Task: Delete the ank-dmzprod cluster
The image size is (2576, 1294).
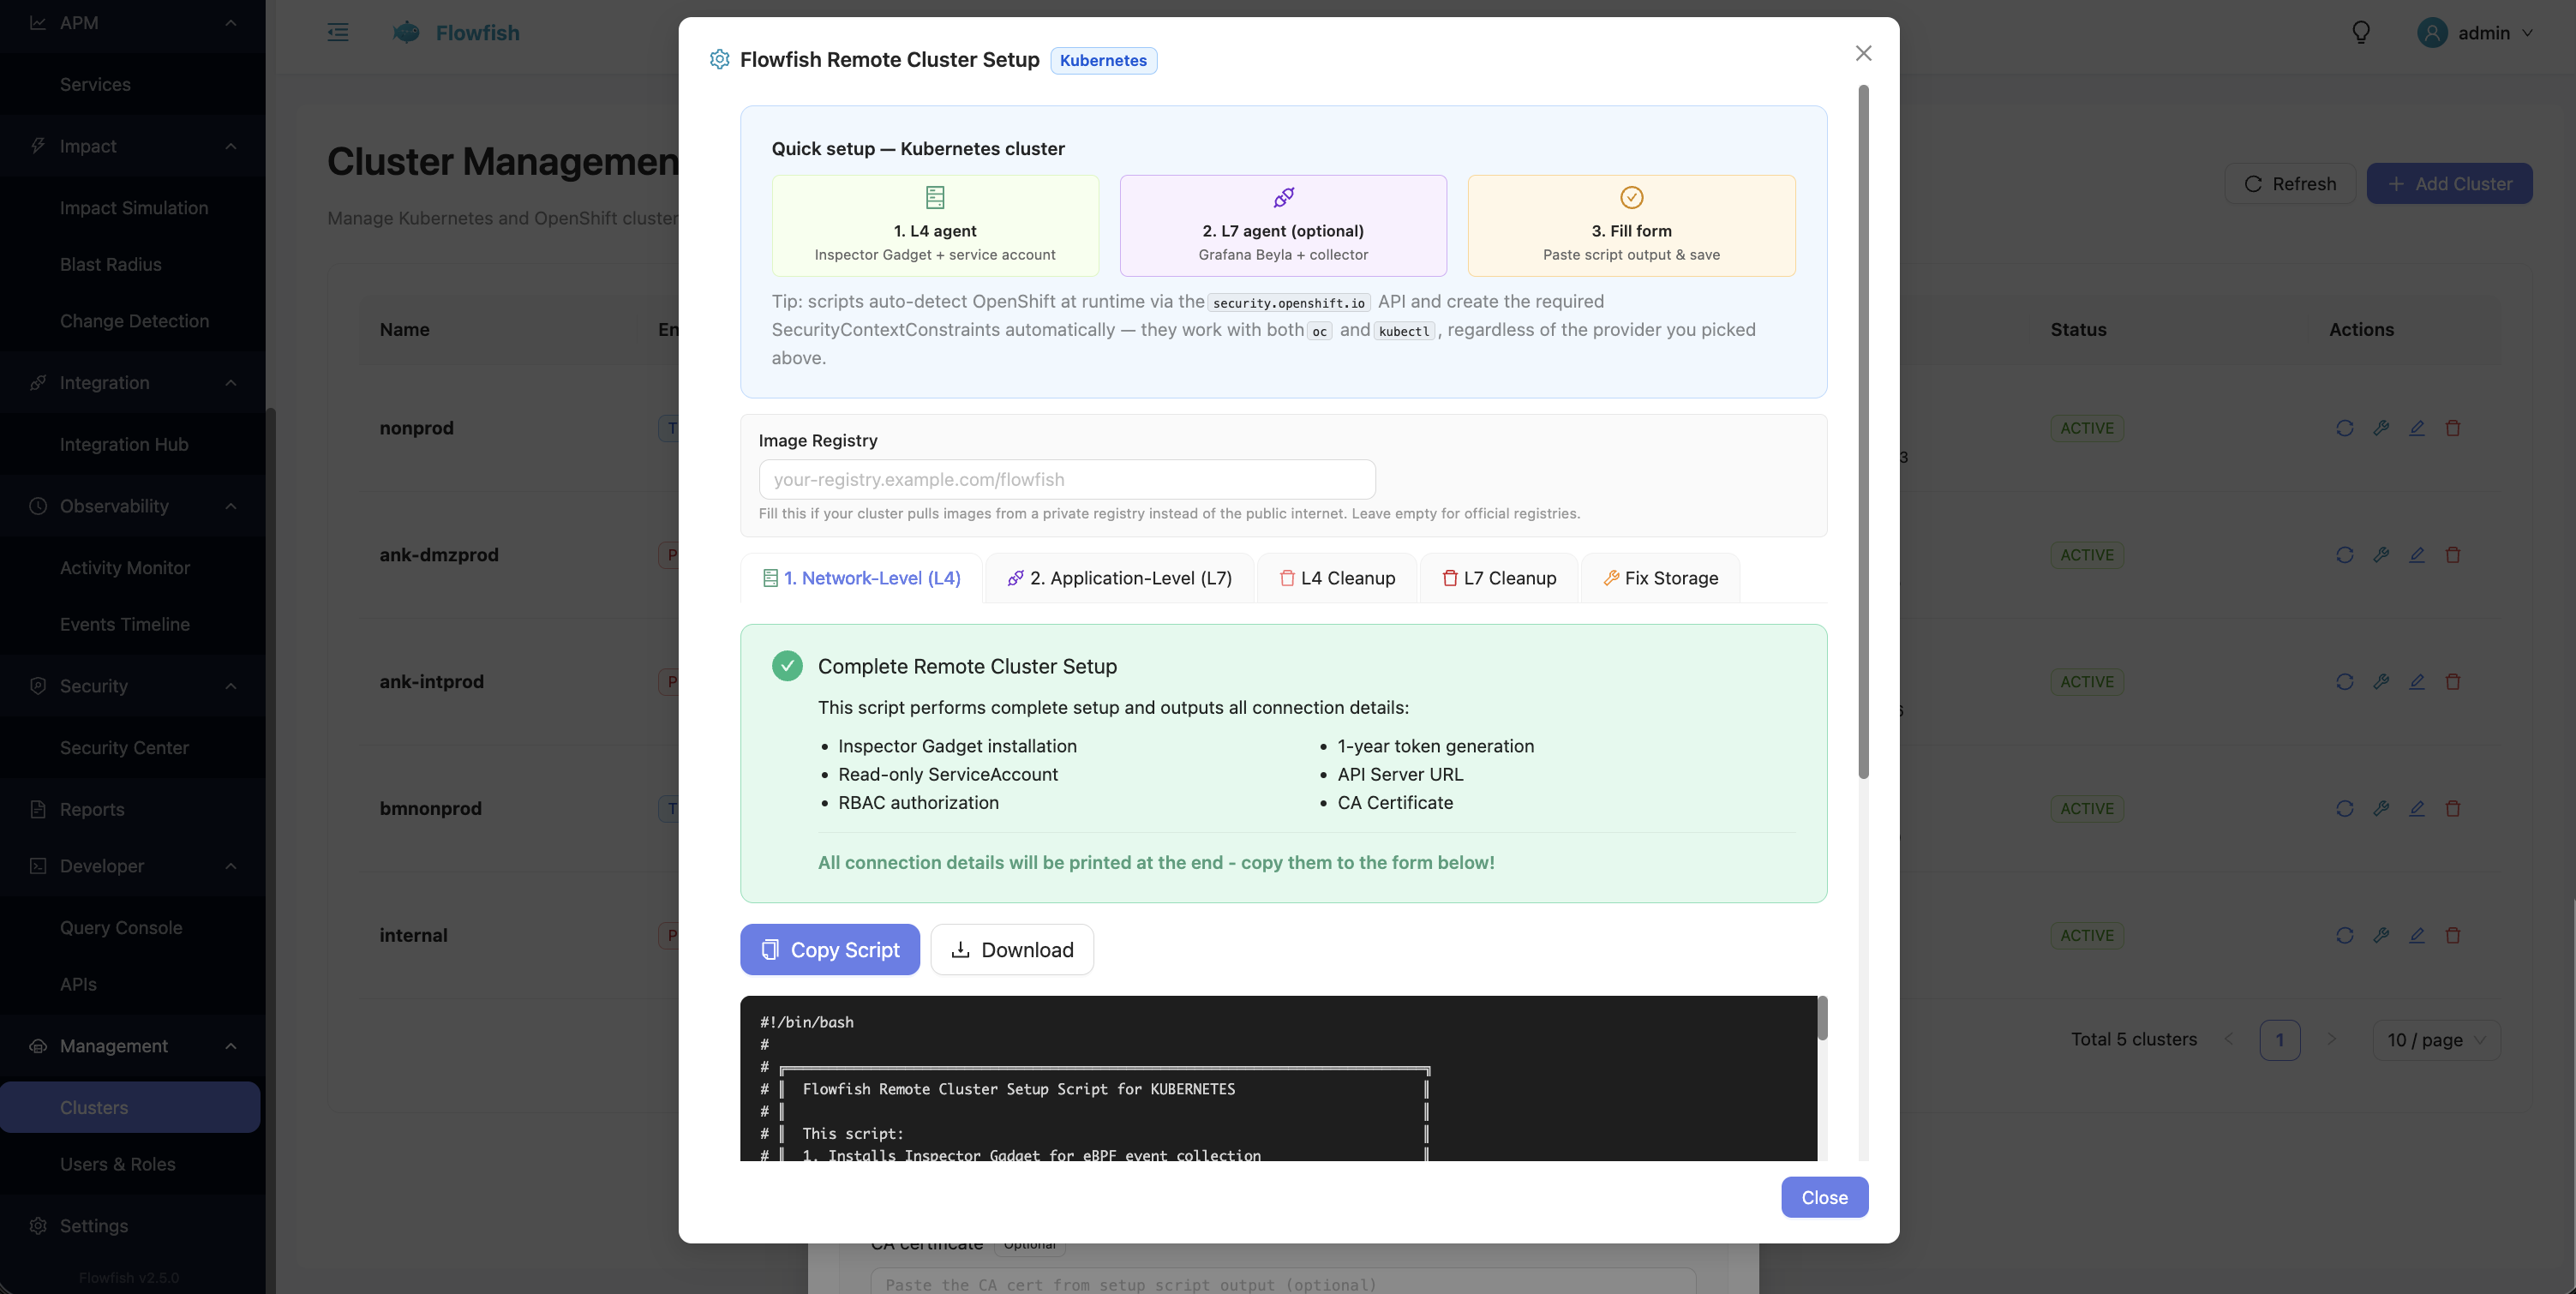Action: pyautogui.click(x=2452, y=555)
